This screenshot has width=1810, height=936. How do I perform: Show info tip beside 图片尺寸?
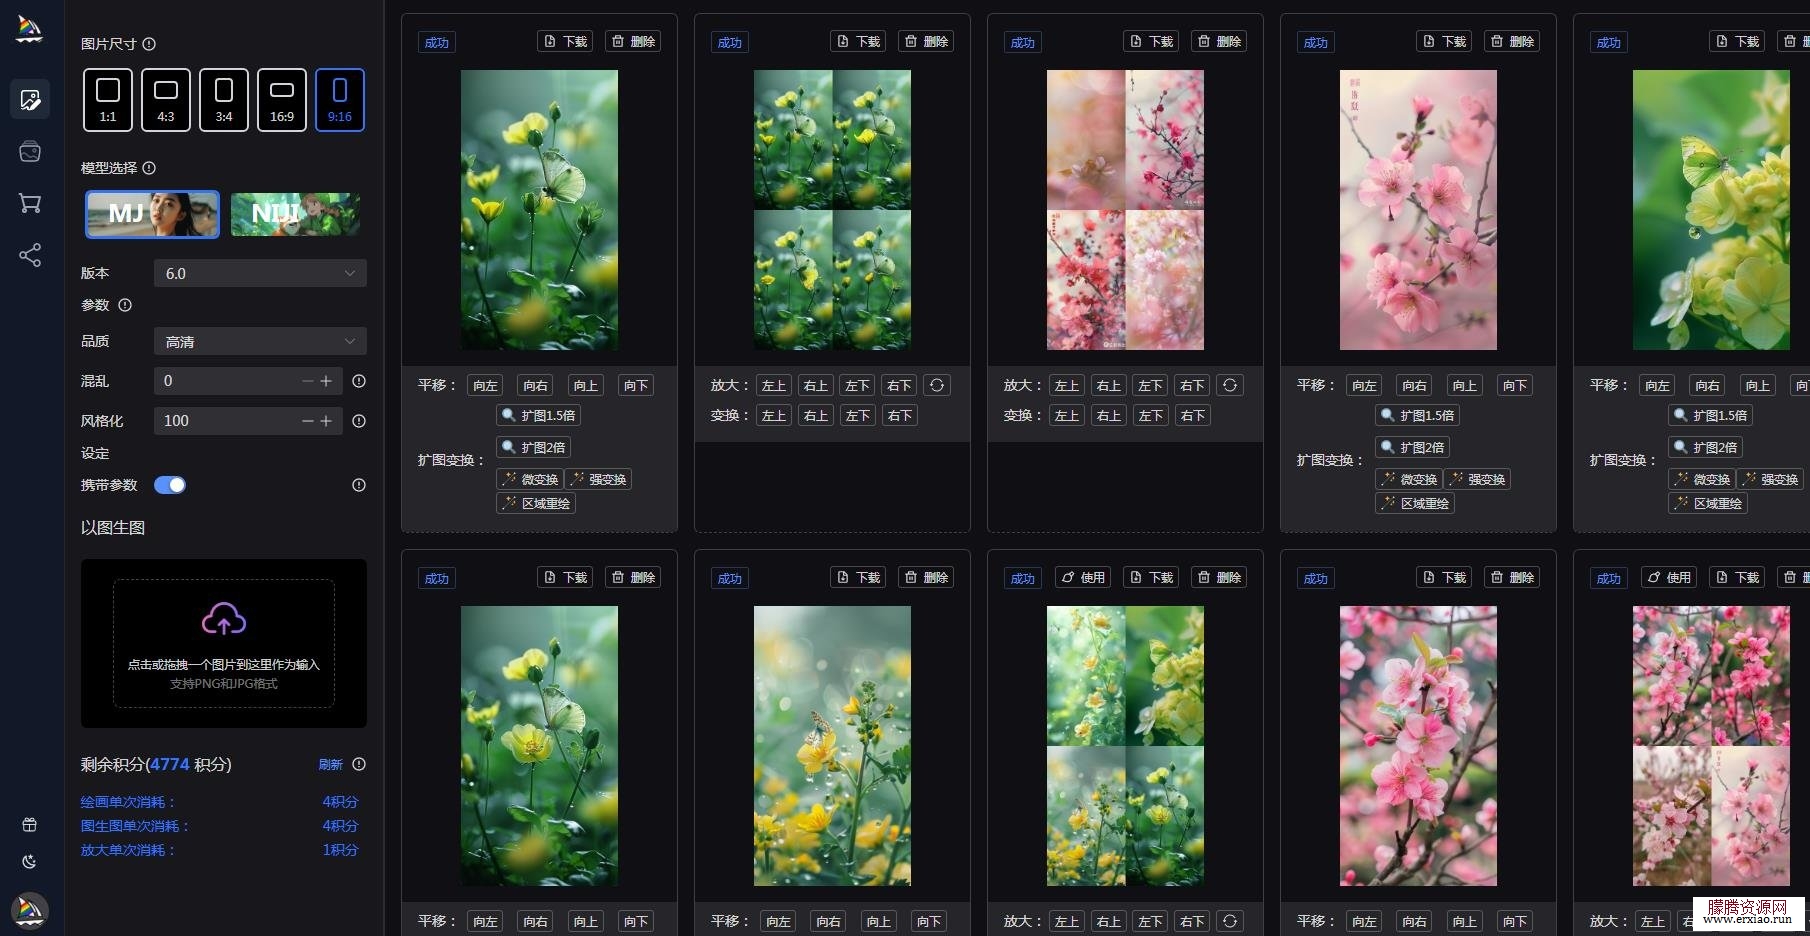(149, 44)
